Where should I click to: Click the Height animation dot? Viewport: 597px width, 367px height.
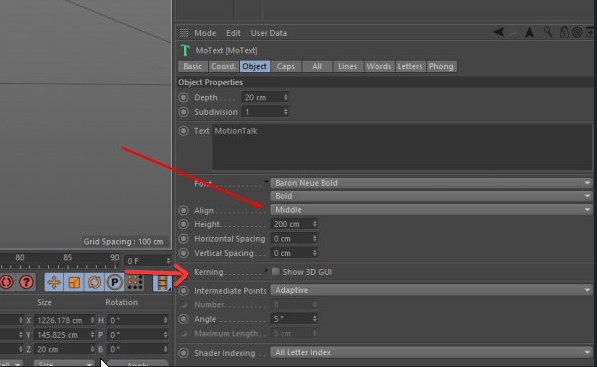click(x=184, y=224)
